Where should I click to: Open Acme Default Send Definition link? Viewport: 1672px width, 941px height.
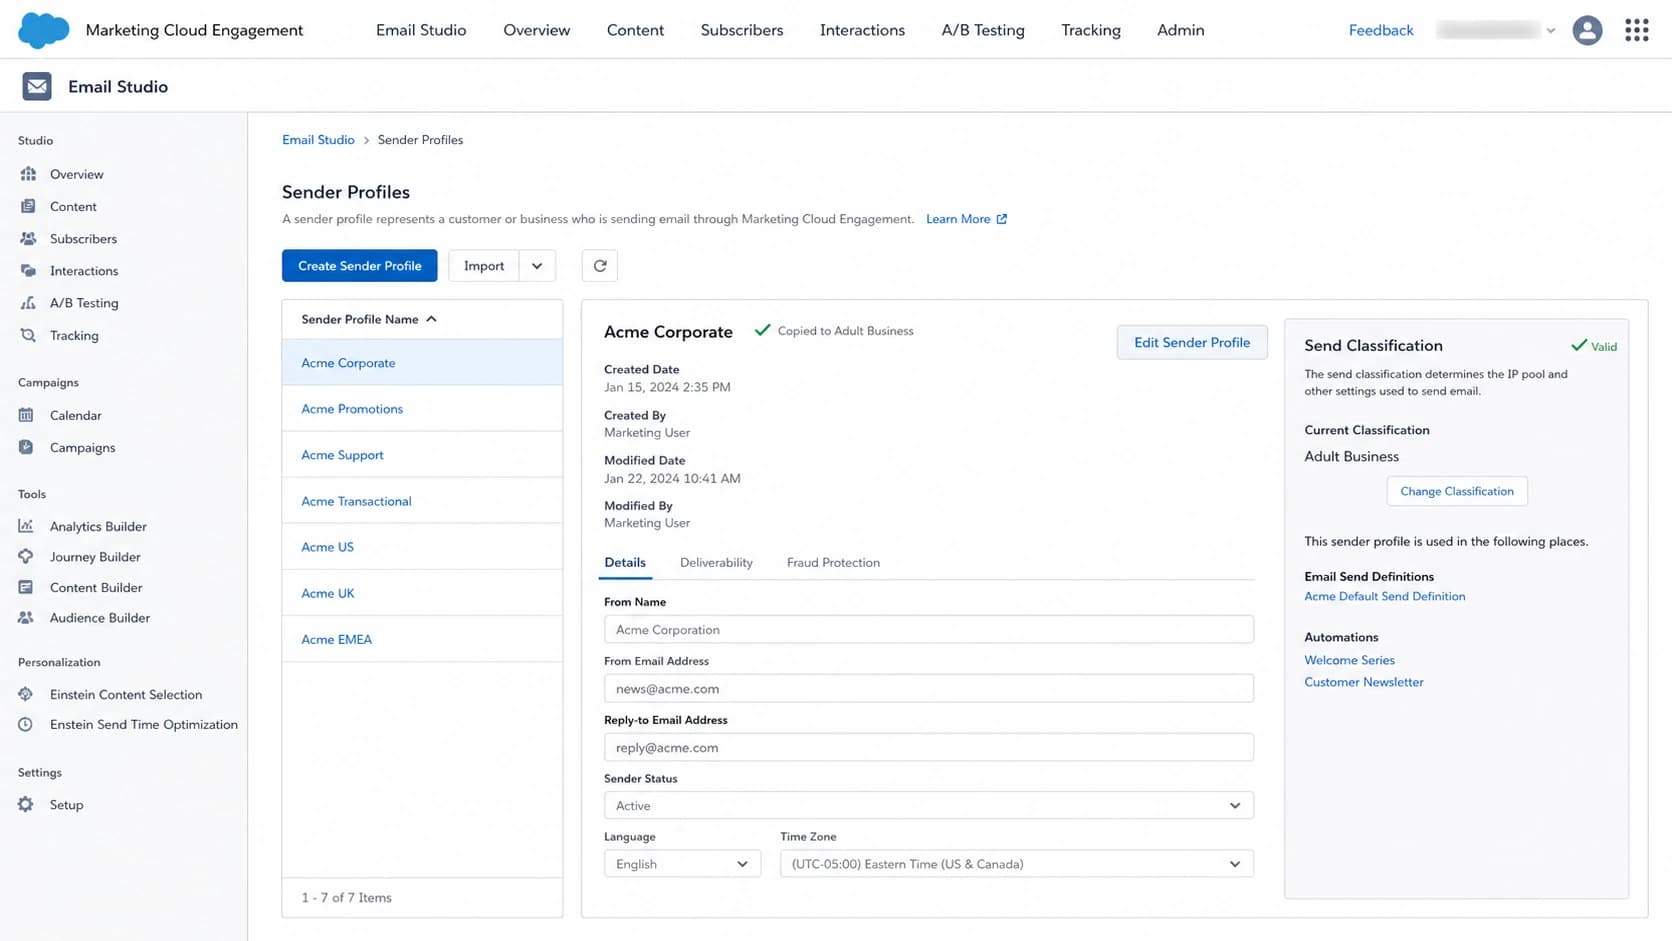point(1384,596)
